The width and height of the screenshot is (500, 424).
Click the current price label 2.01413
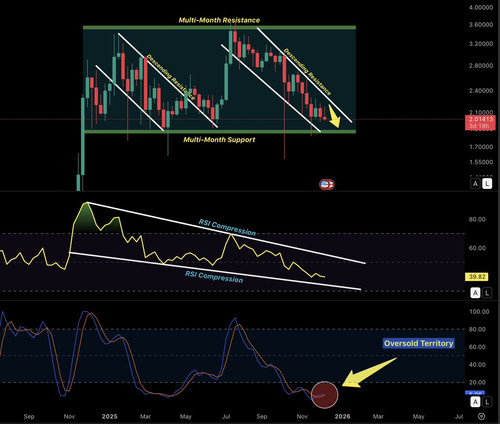pos(480,119)
